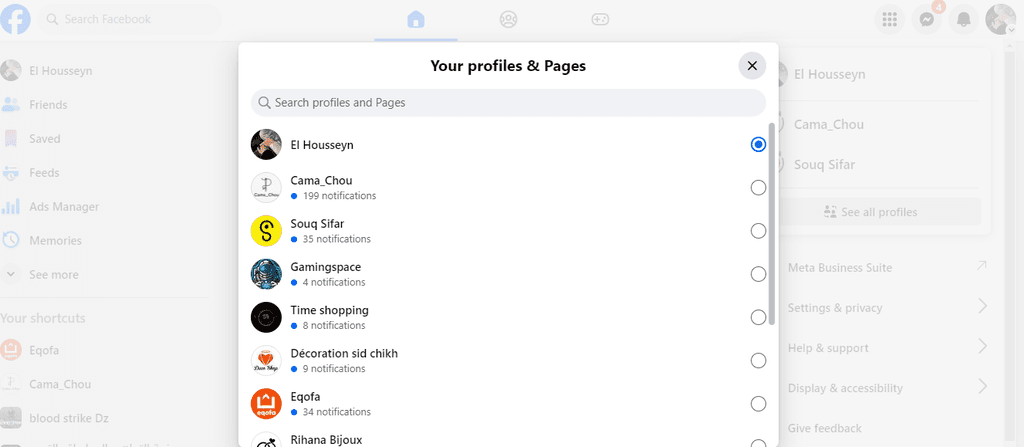Viewport: 1024px width, 447px height.
Task: Click the Cama_Chou page avatar in dialog
Action: tap(266, 188)
